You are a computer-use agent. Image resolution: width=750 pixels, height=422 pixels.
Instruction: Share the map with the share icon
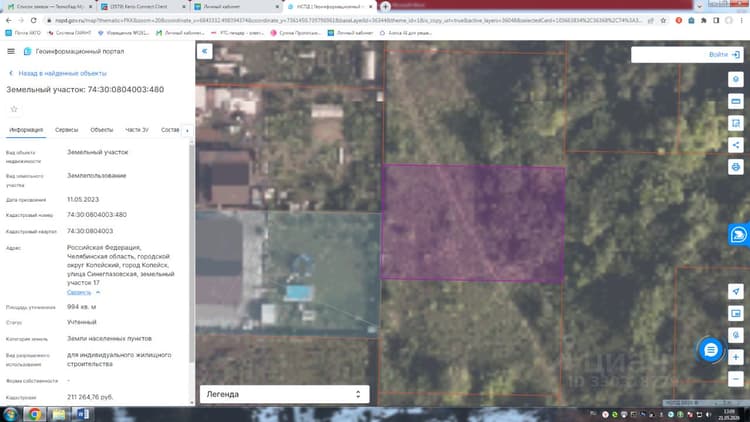pyautogui.click(x=736, y=145)
